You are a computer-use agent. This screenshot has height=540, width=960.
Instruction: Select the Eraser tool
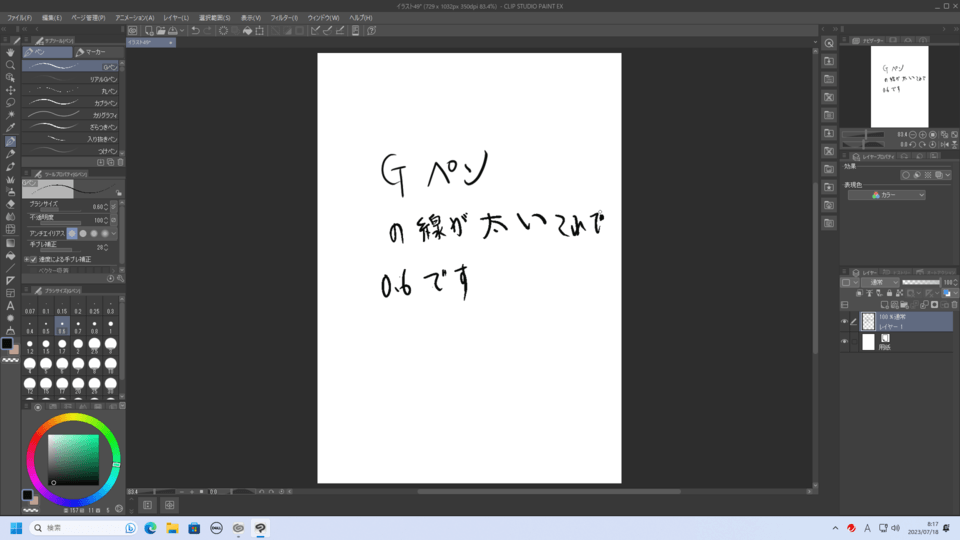tap(10, 204)
